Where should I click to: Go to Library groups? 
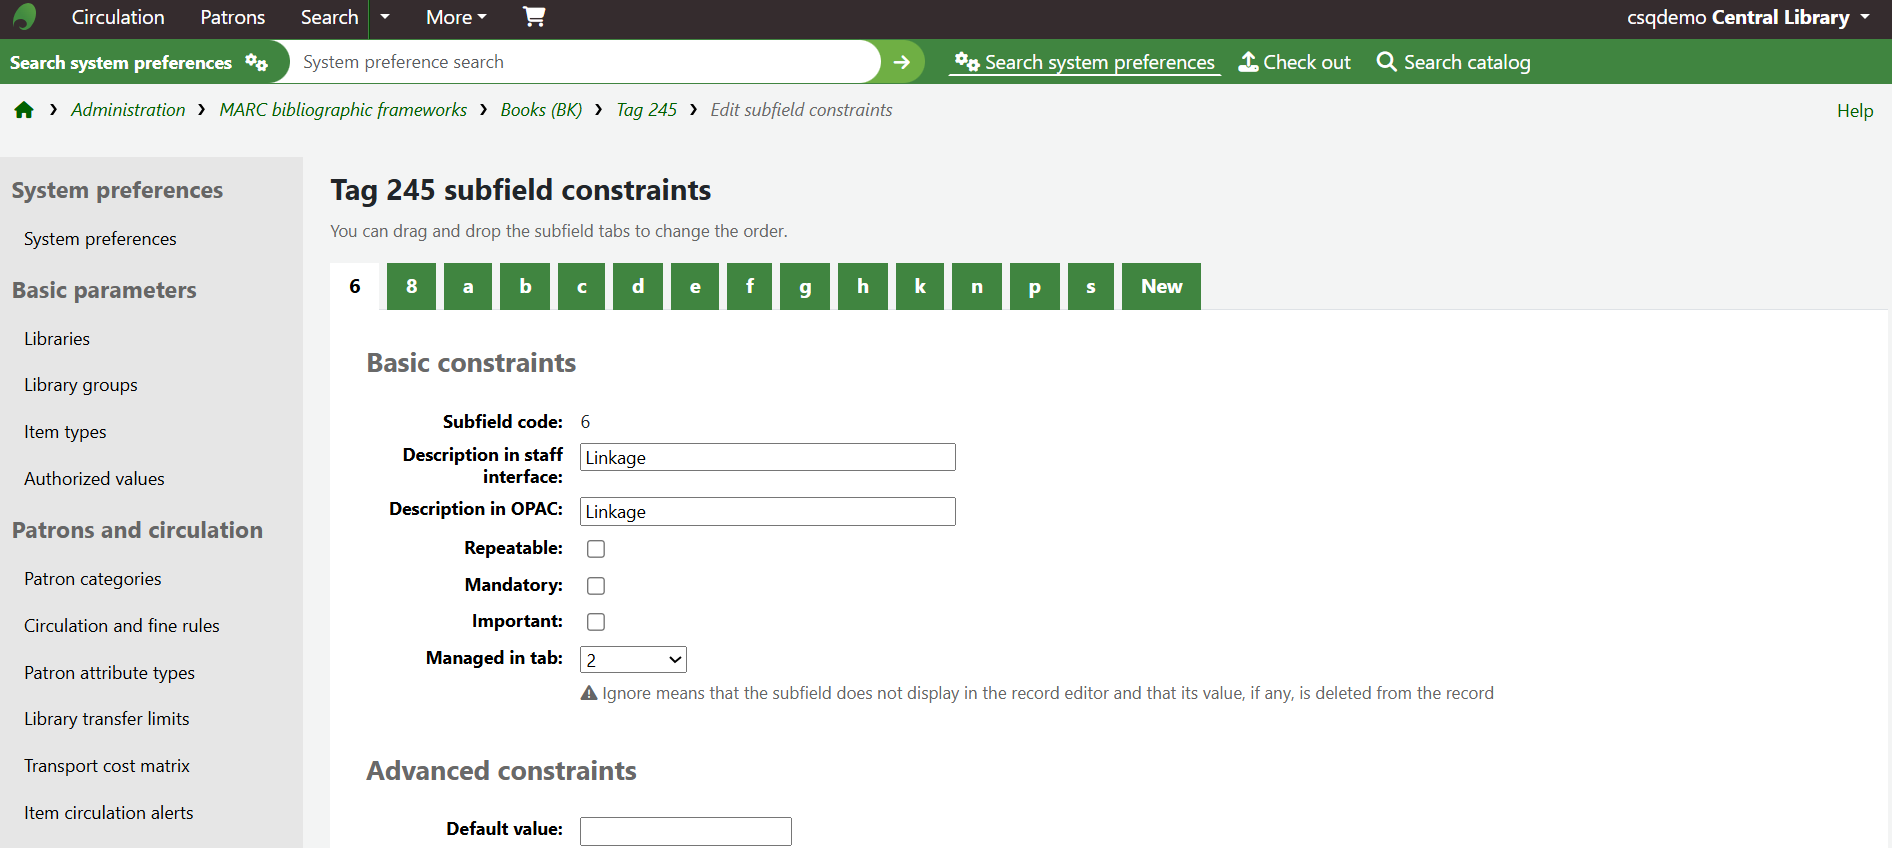click(x=81, y=385)
